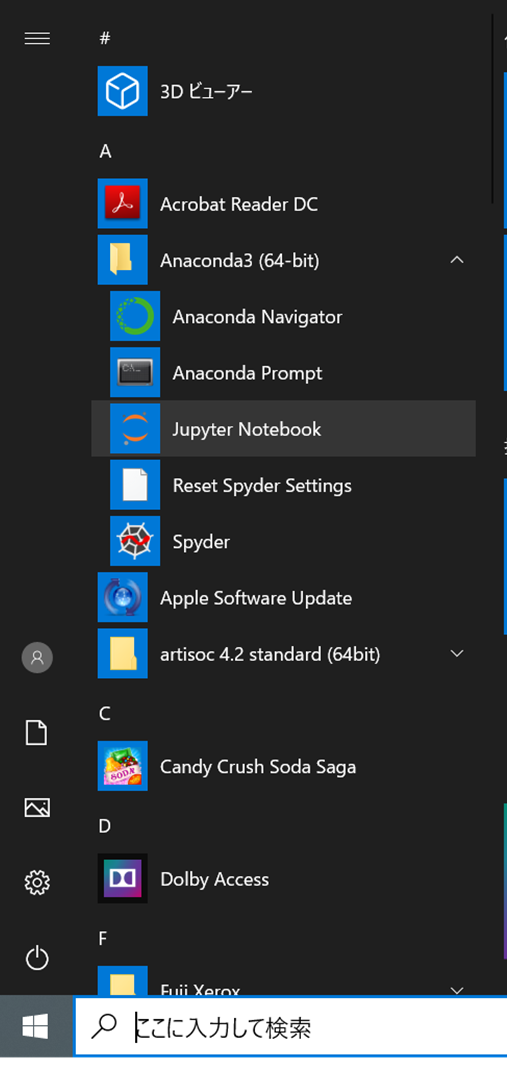Open the user account avatar

tap(37, 657)
